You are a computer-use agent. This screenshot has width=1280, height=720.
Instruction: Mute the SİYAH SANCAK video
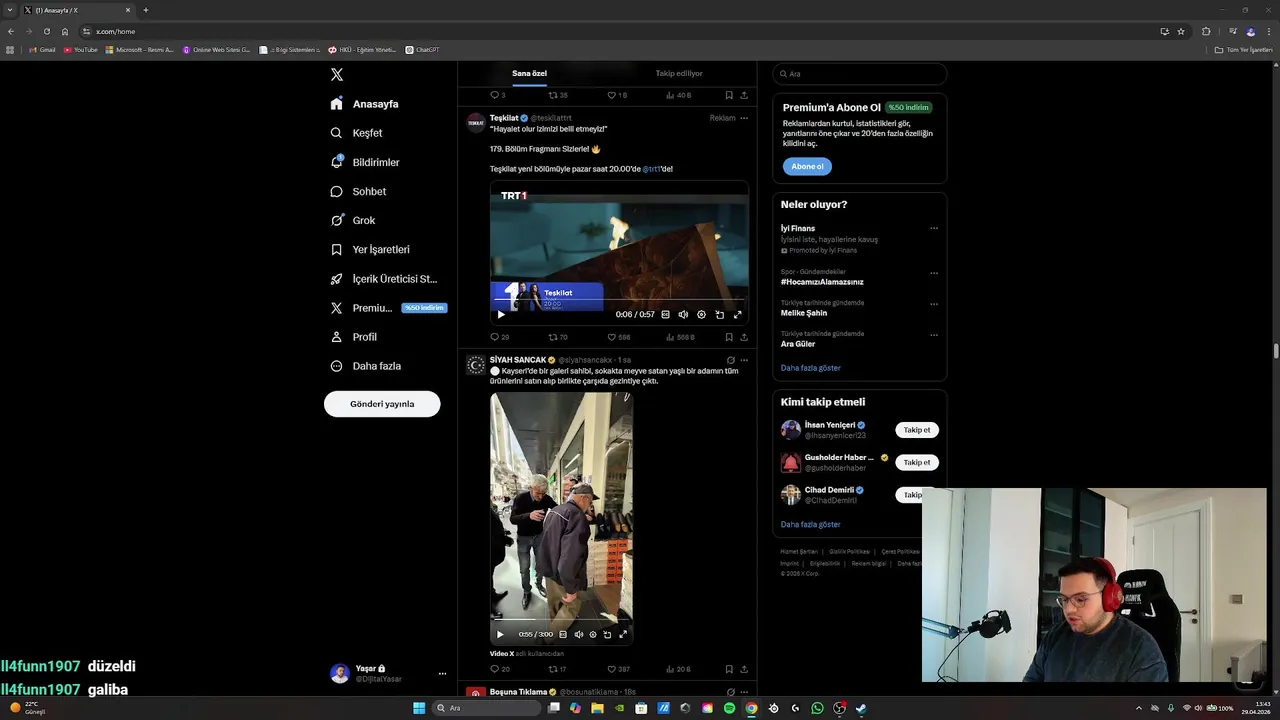[578, 634]
